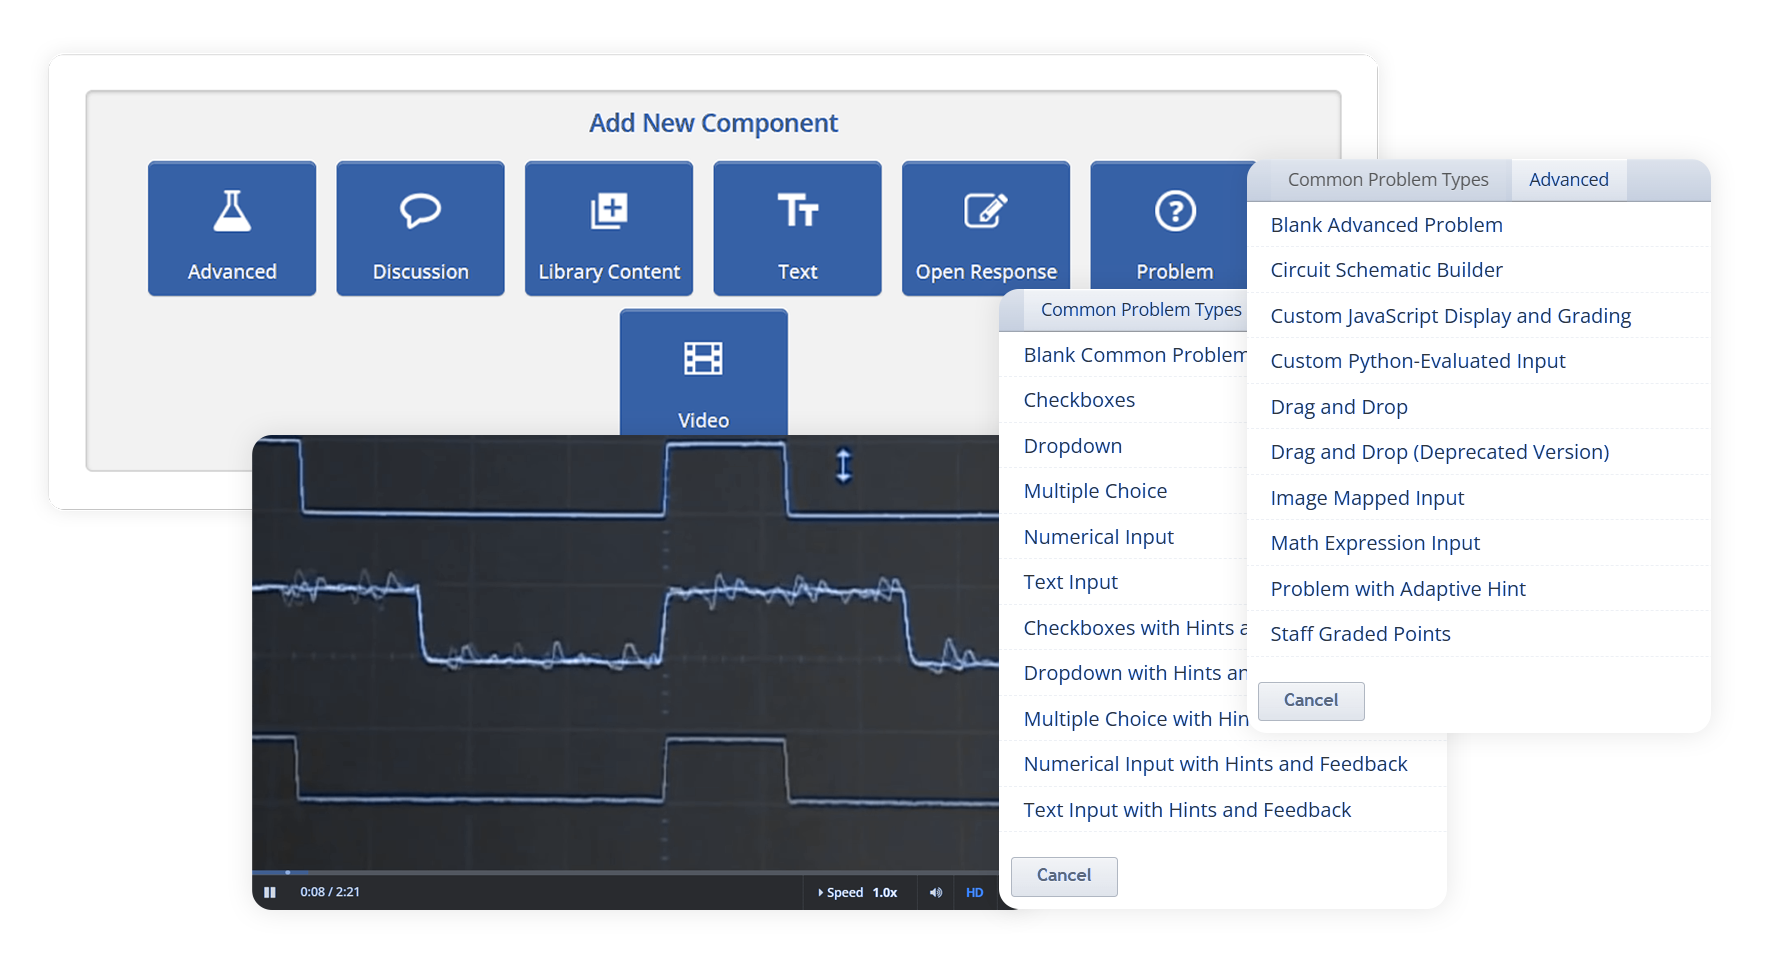This screenshot has width=1766, height=971.
Task: Pick the Checkboxes problem type
Action: pyautogui.click(x=1079, y=400)
